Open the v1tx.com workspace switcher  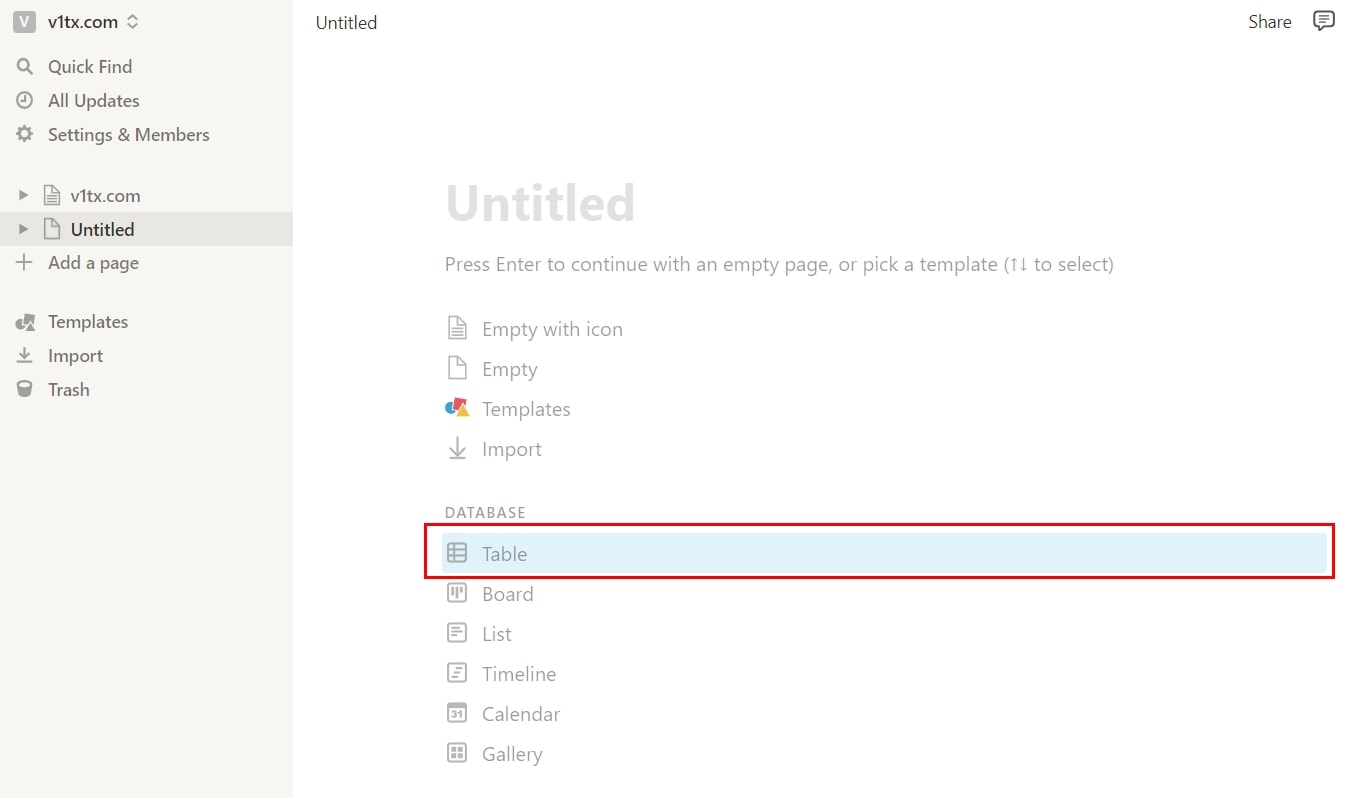tap(76, 22)
